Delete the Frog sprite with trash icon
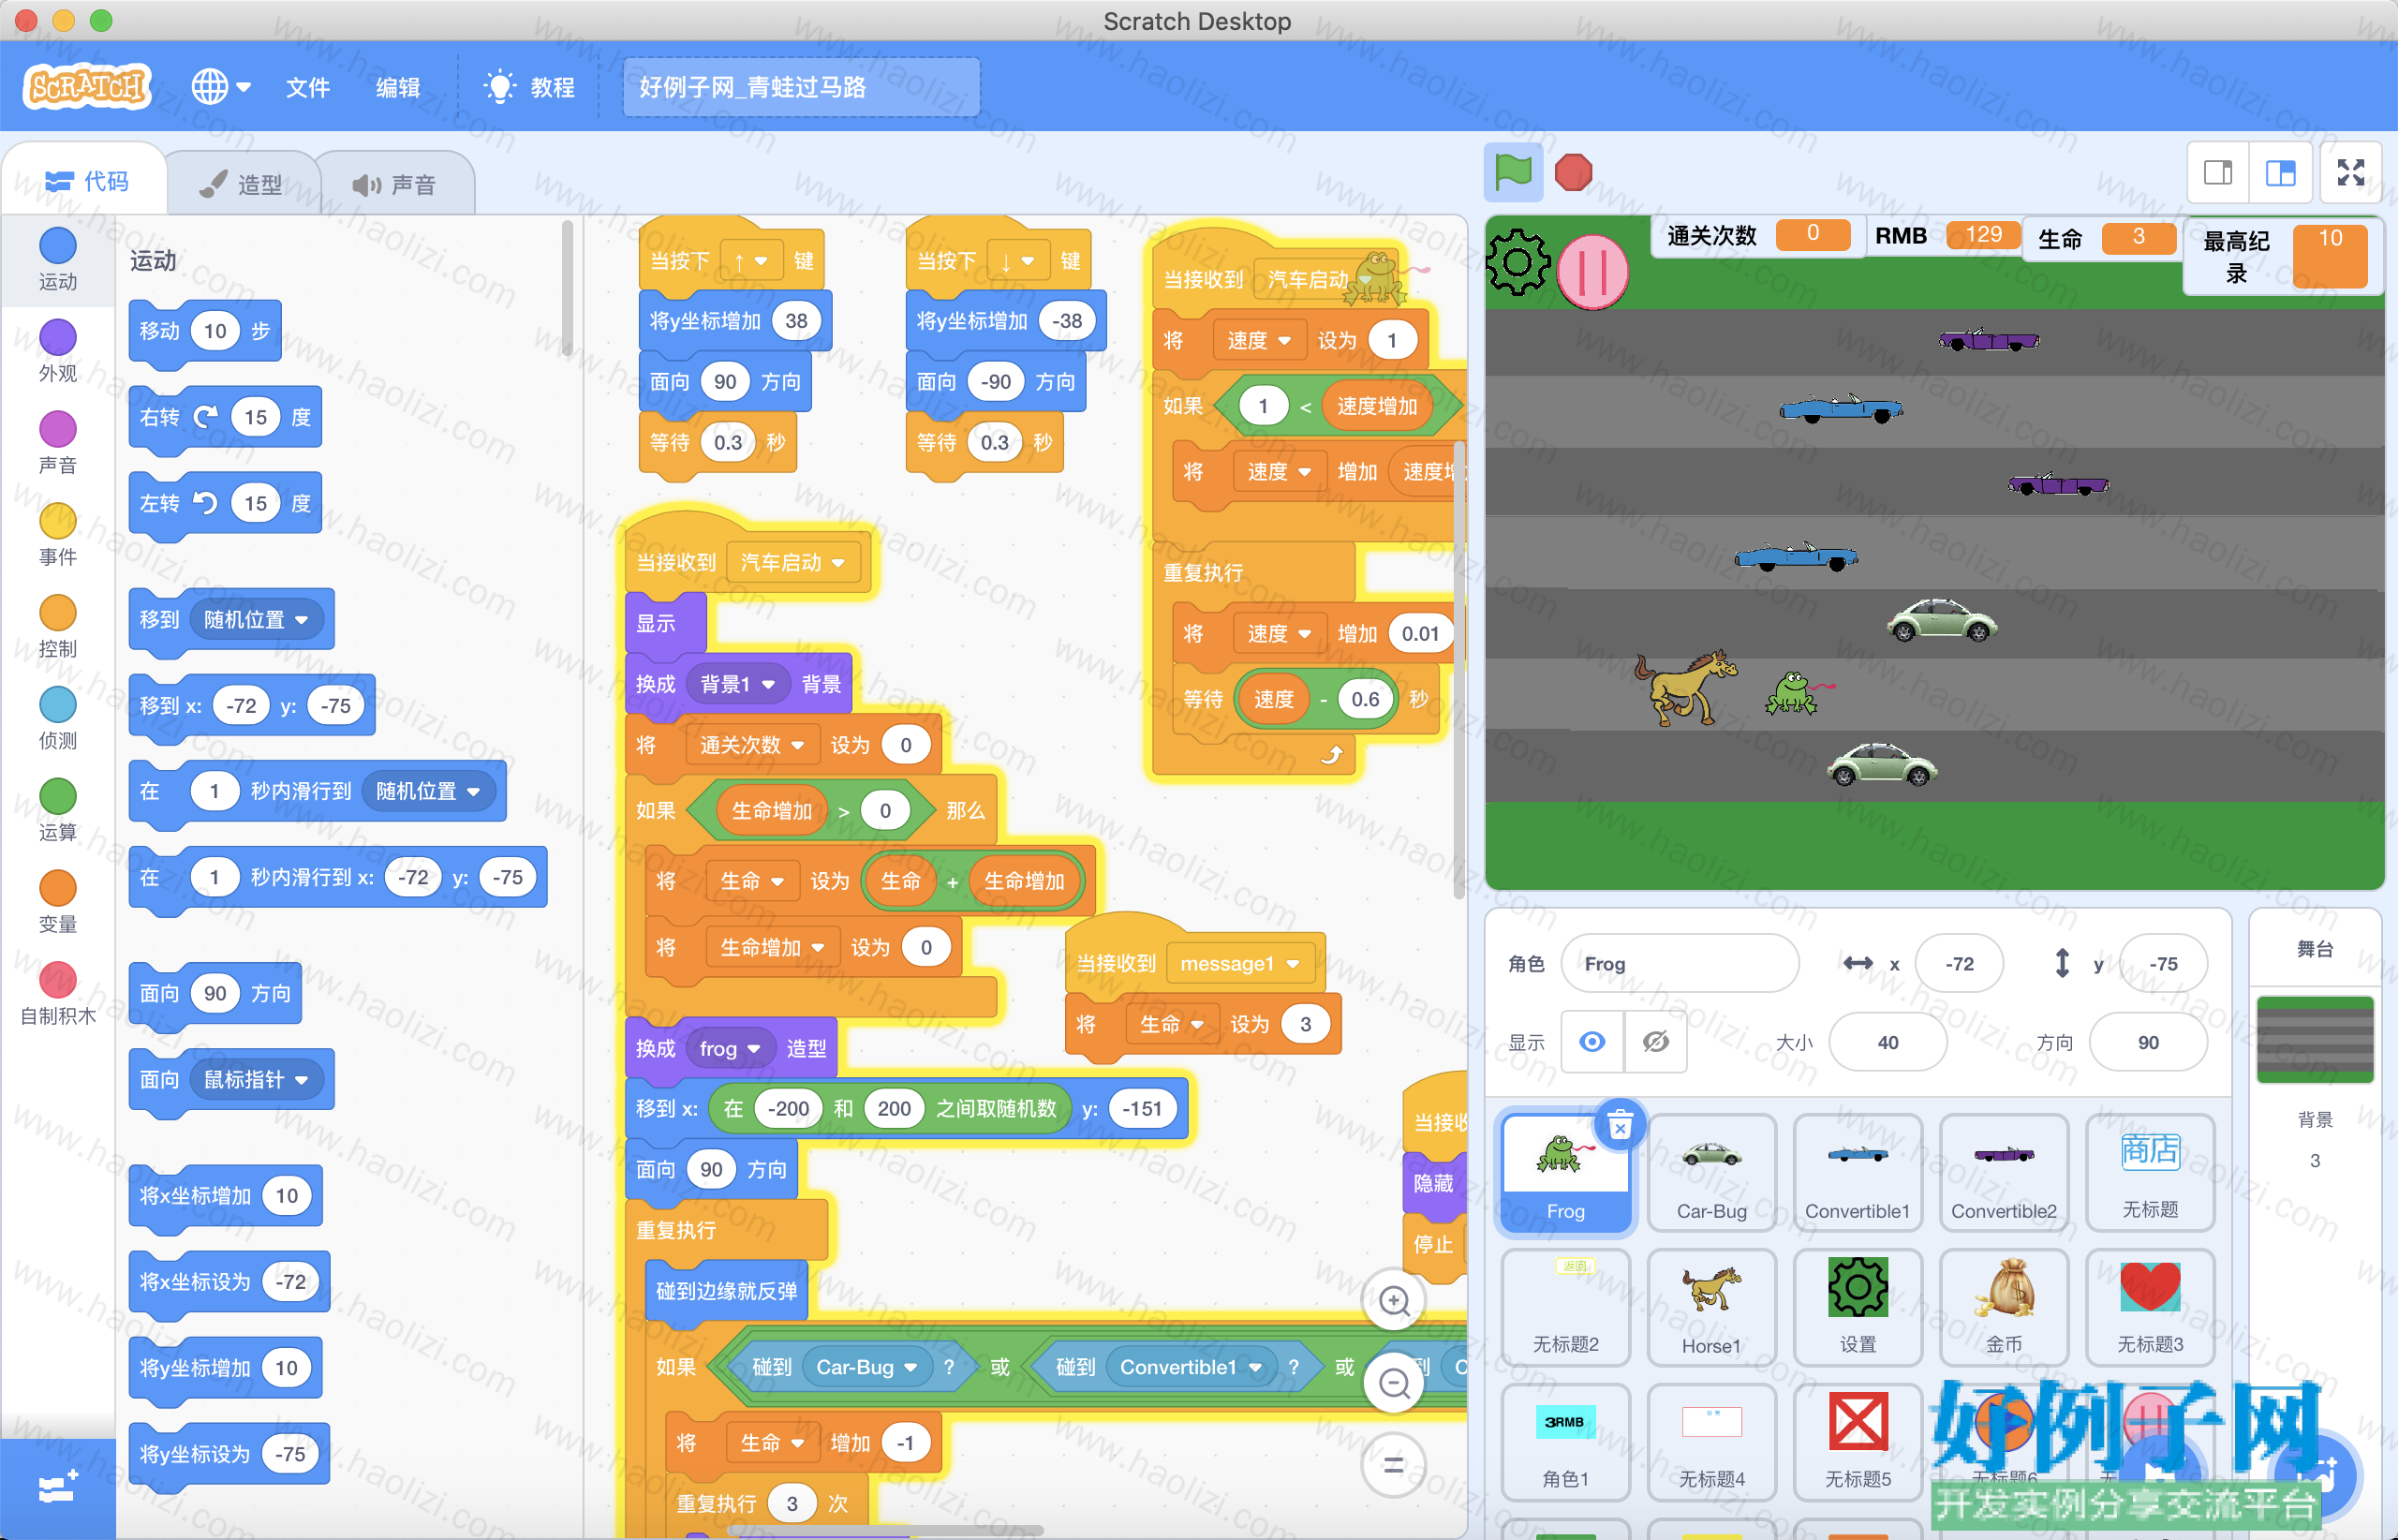 click(1620, 1126)
